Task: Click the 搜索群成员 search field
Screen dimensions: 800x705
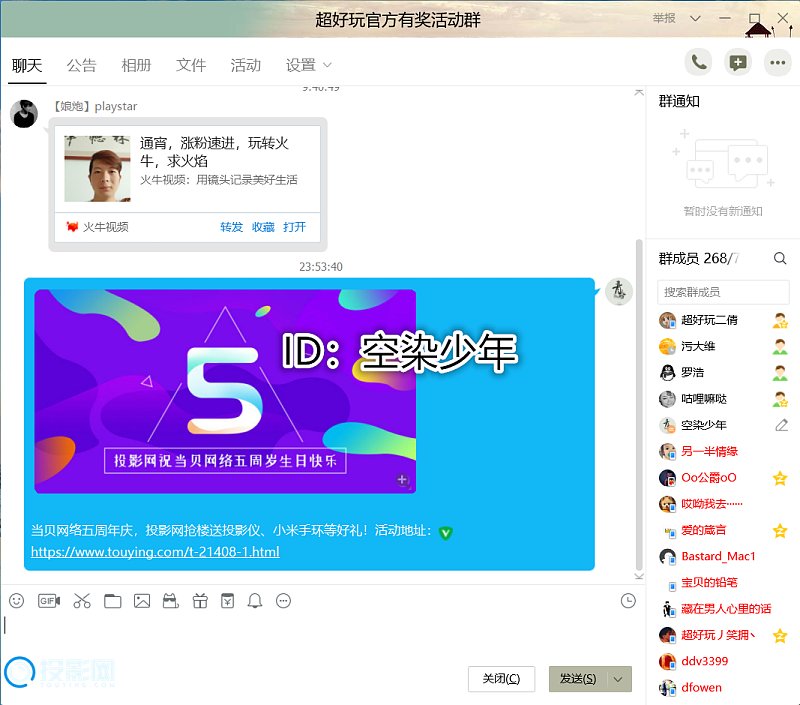Action: (723, 292)
